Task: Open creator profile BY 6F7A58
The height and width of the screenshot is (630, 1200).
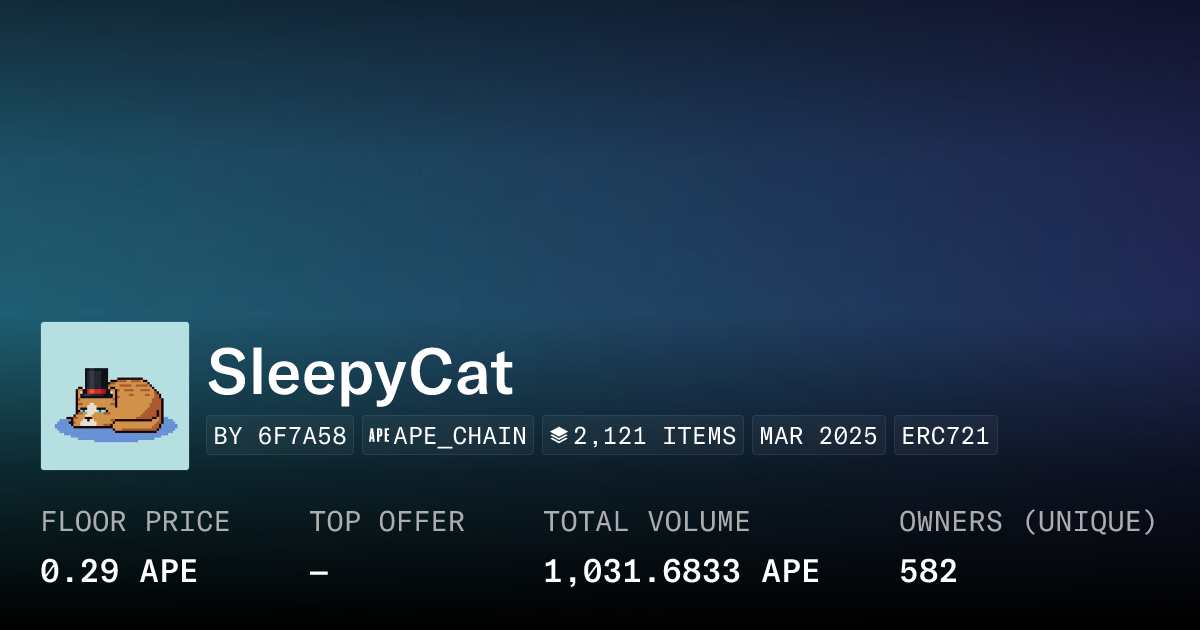Action: 280,436
